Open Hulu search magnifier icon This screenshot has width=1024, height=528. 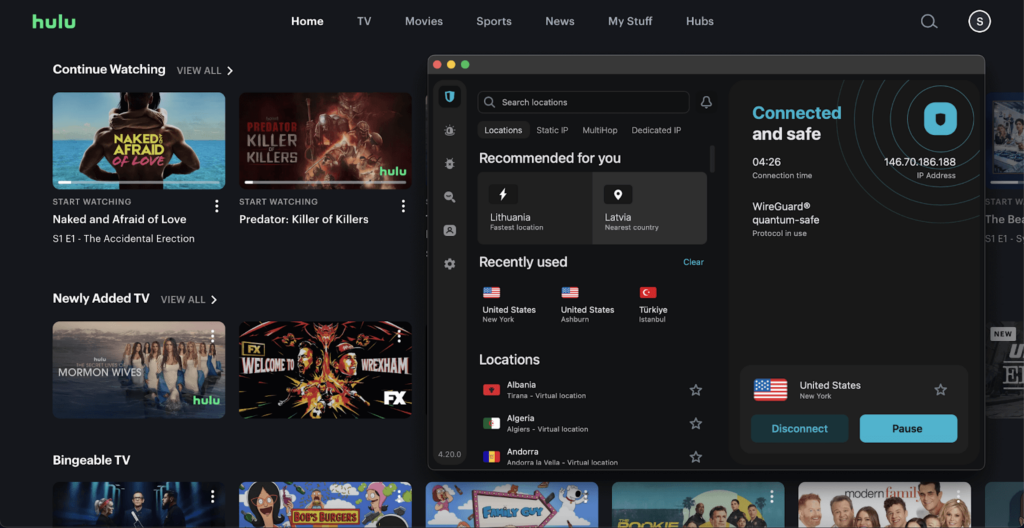(929, 22)
